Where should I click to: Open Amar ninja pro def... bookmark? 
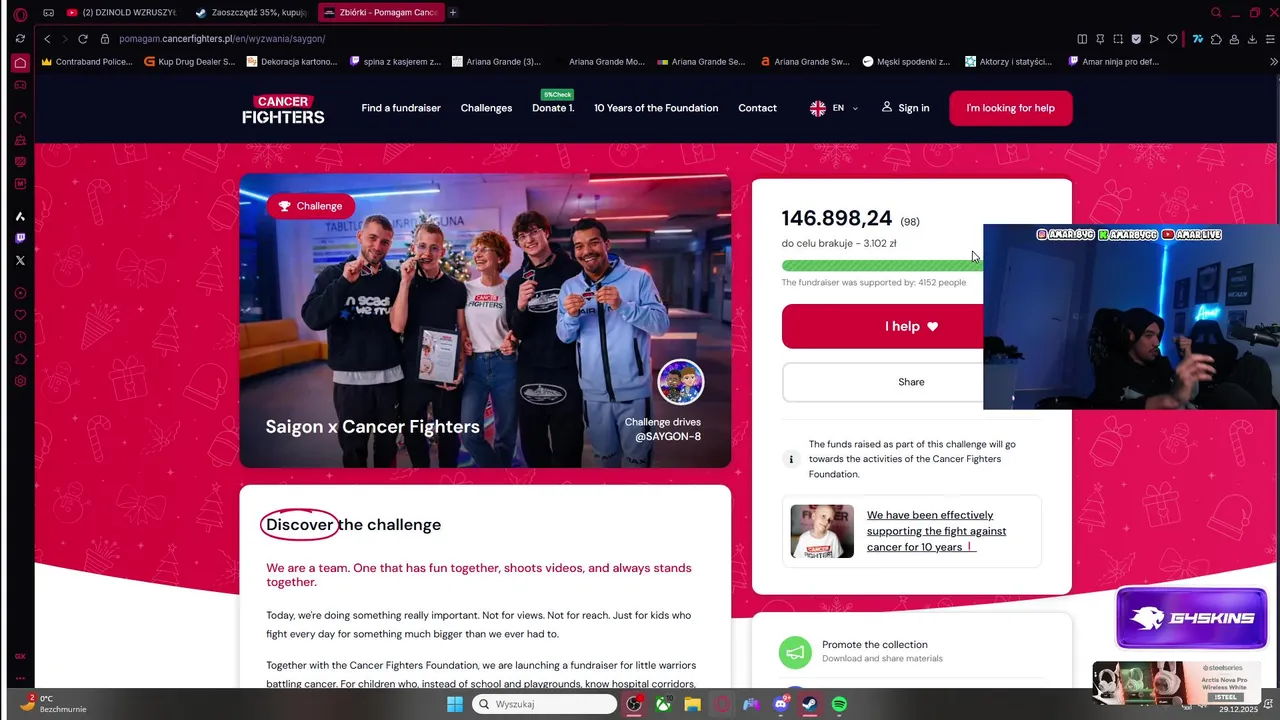[1114, 62]
